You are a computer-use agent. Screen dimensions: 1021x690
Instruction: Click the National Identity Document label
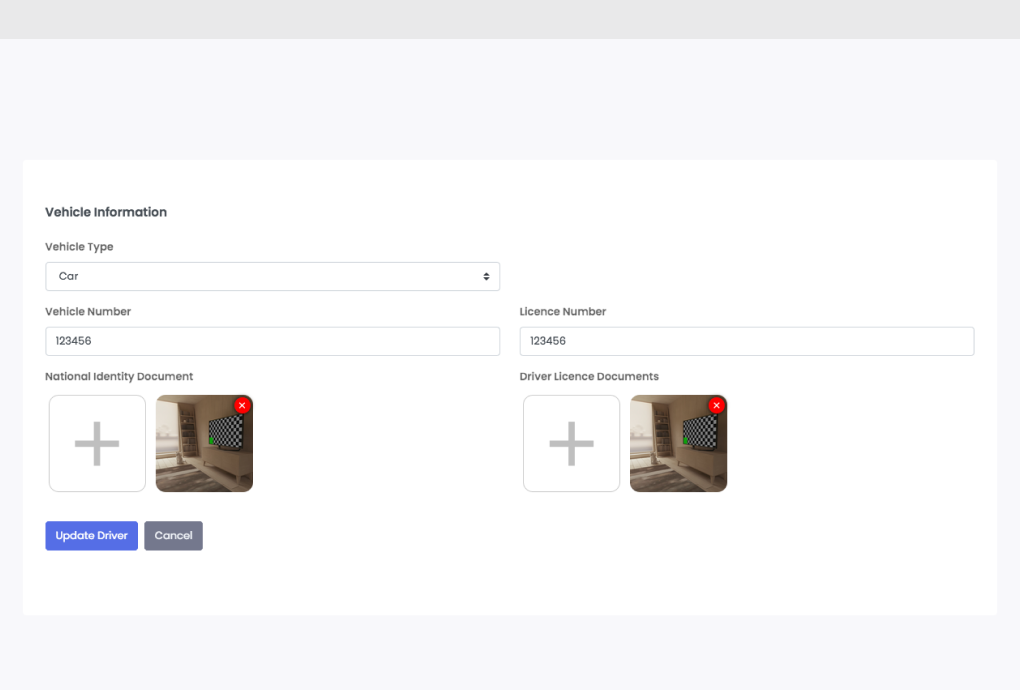coord(119,377)
